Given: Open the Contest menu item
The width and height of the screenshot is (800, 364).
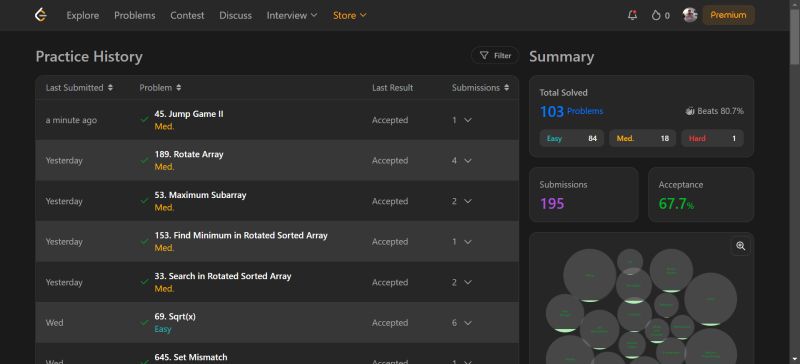Looking at the screenshot, I should 187,15.
